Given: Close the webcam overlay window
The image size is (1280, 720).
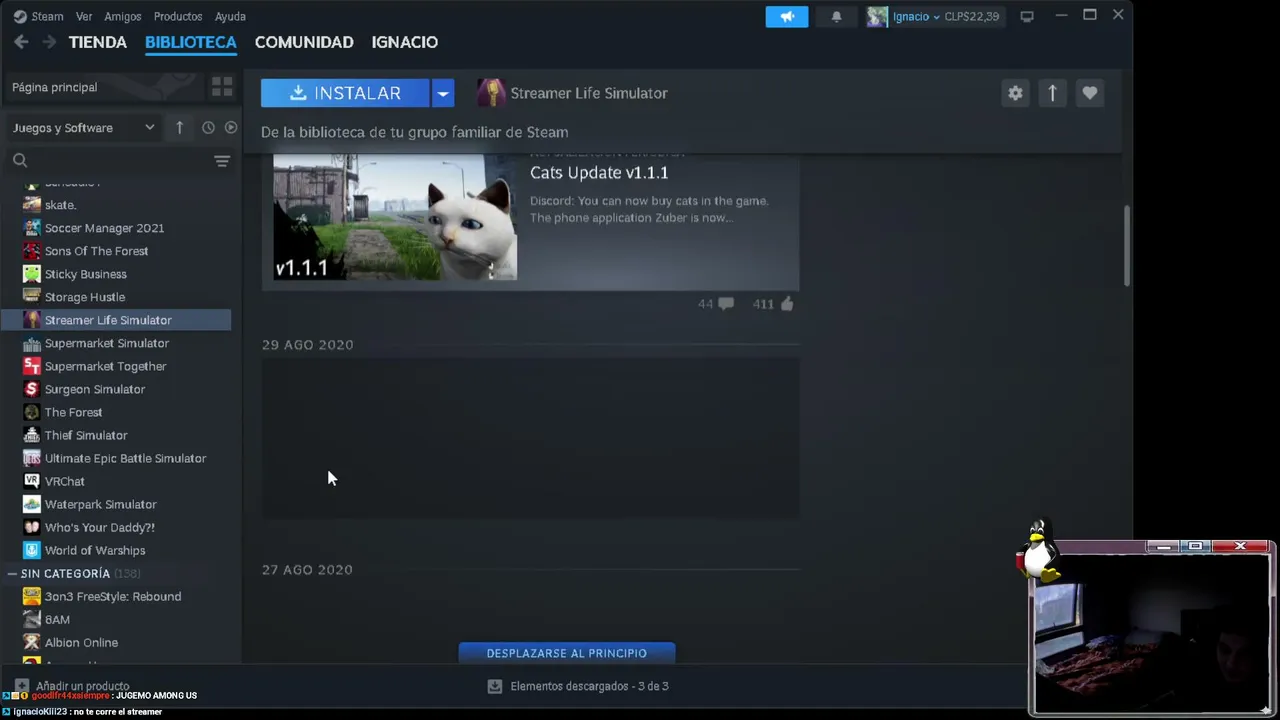Looking at the screenshot, I should pos(1240,546).
